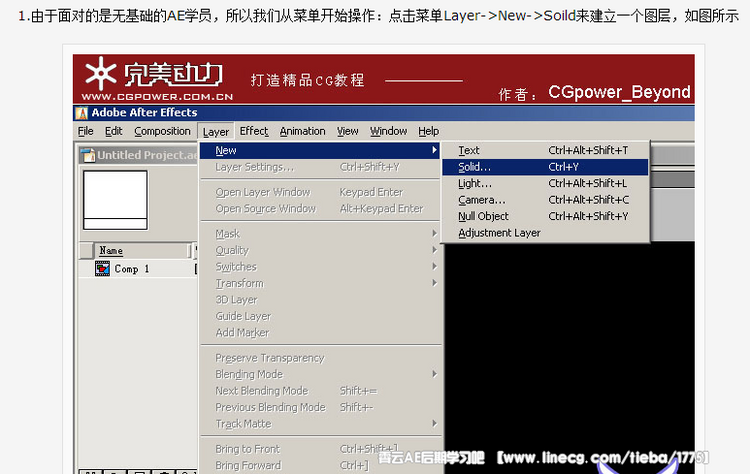Click the project preview thumbnail box
Viewport: 750px width, 474px height.
pos(115,200)
